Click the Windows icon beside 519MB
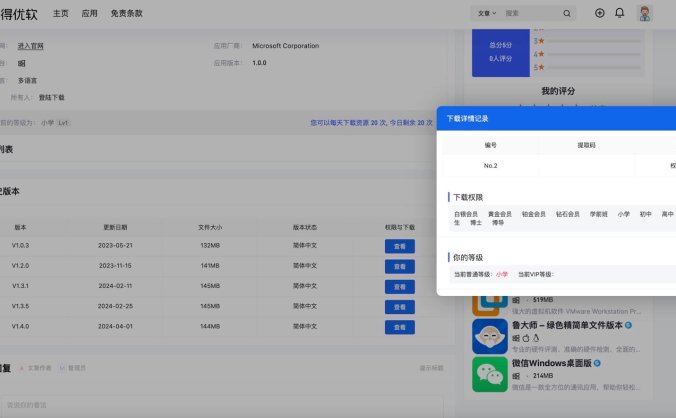The height and width of the screenshot is (418, 676). tap(516, 300)
